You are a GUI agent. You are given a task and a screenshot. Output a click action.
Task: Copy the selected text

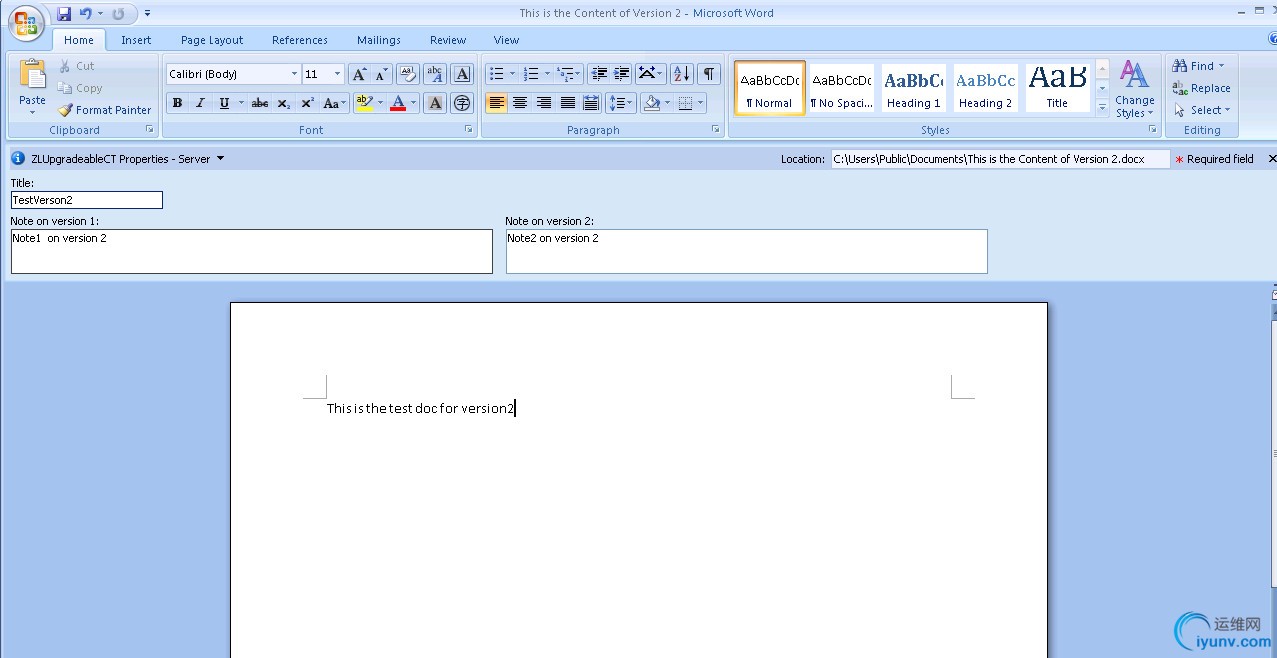[80, 88]
